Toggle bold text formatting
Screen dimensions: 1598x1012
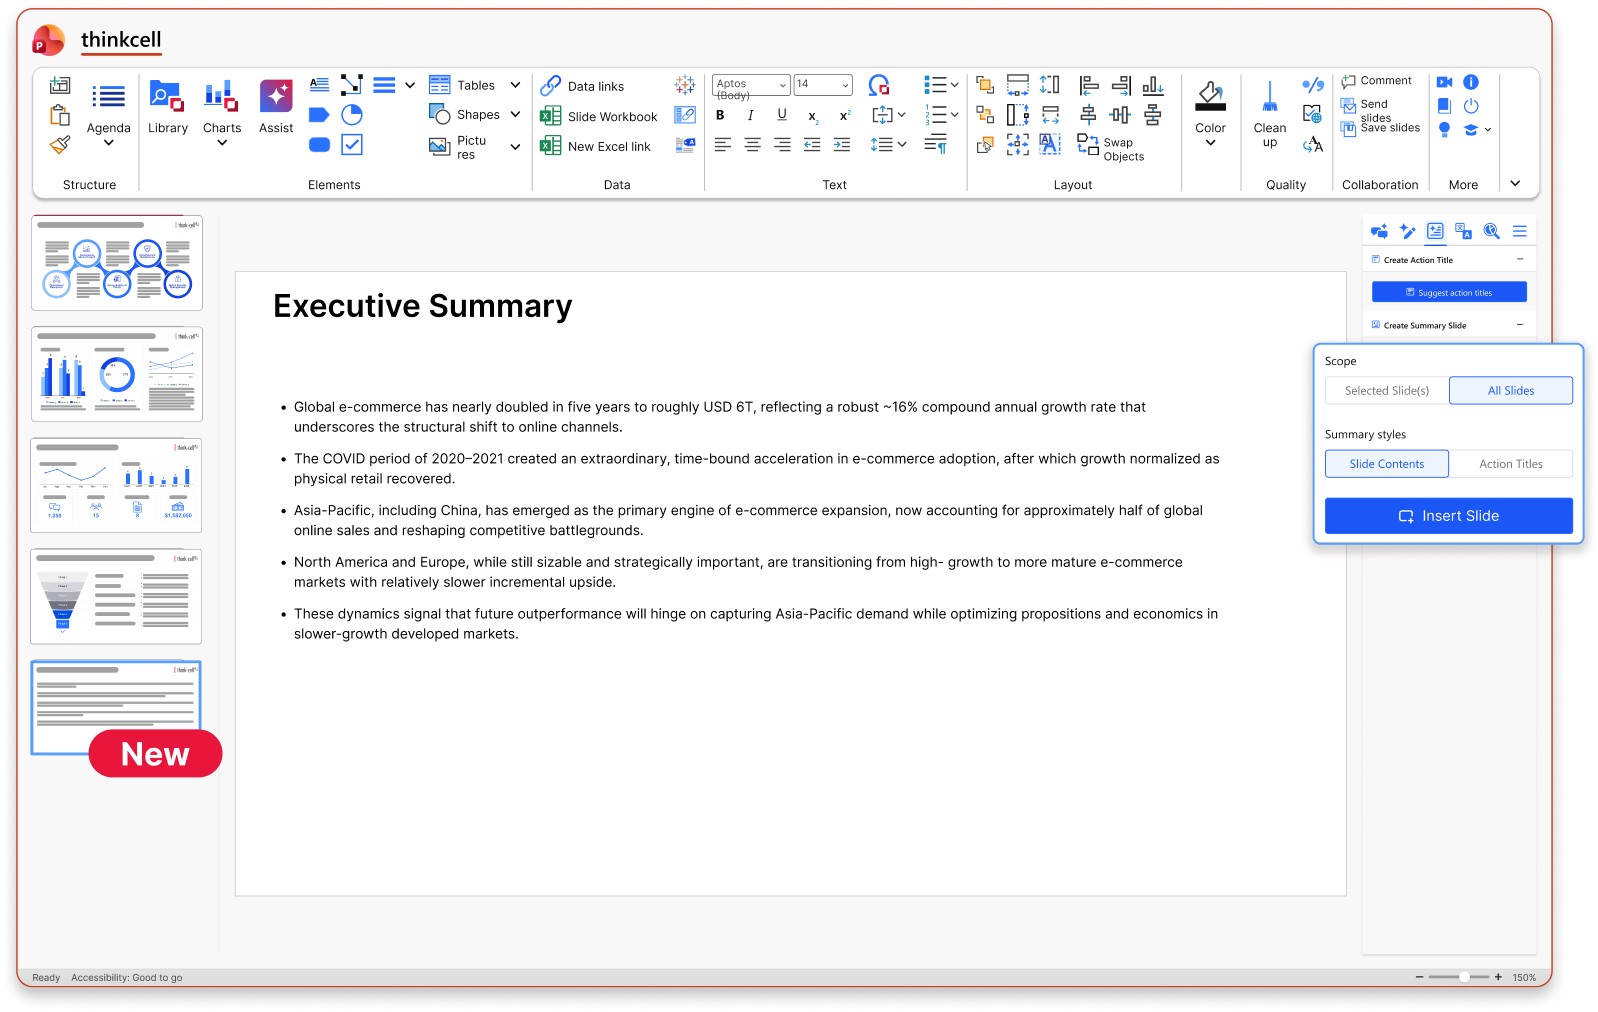[x=720, y=115]
